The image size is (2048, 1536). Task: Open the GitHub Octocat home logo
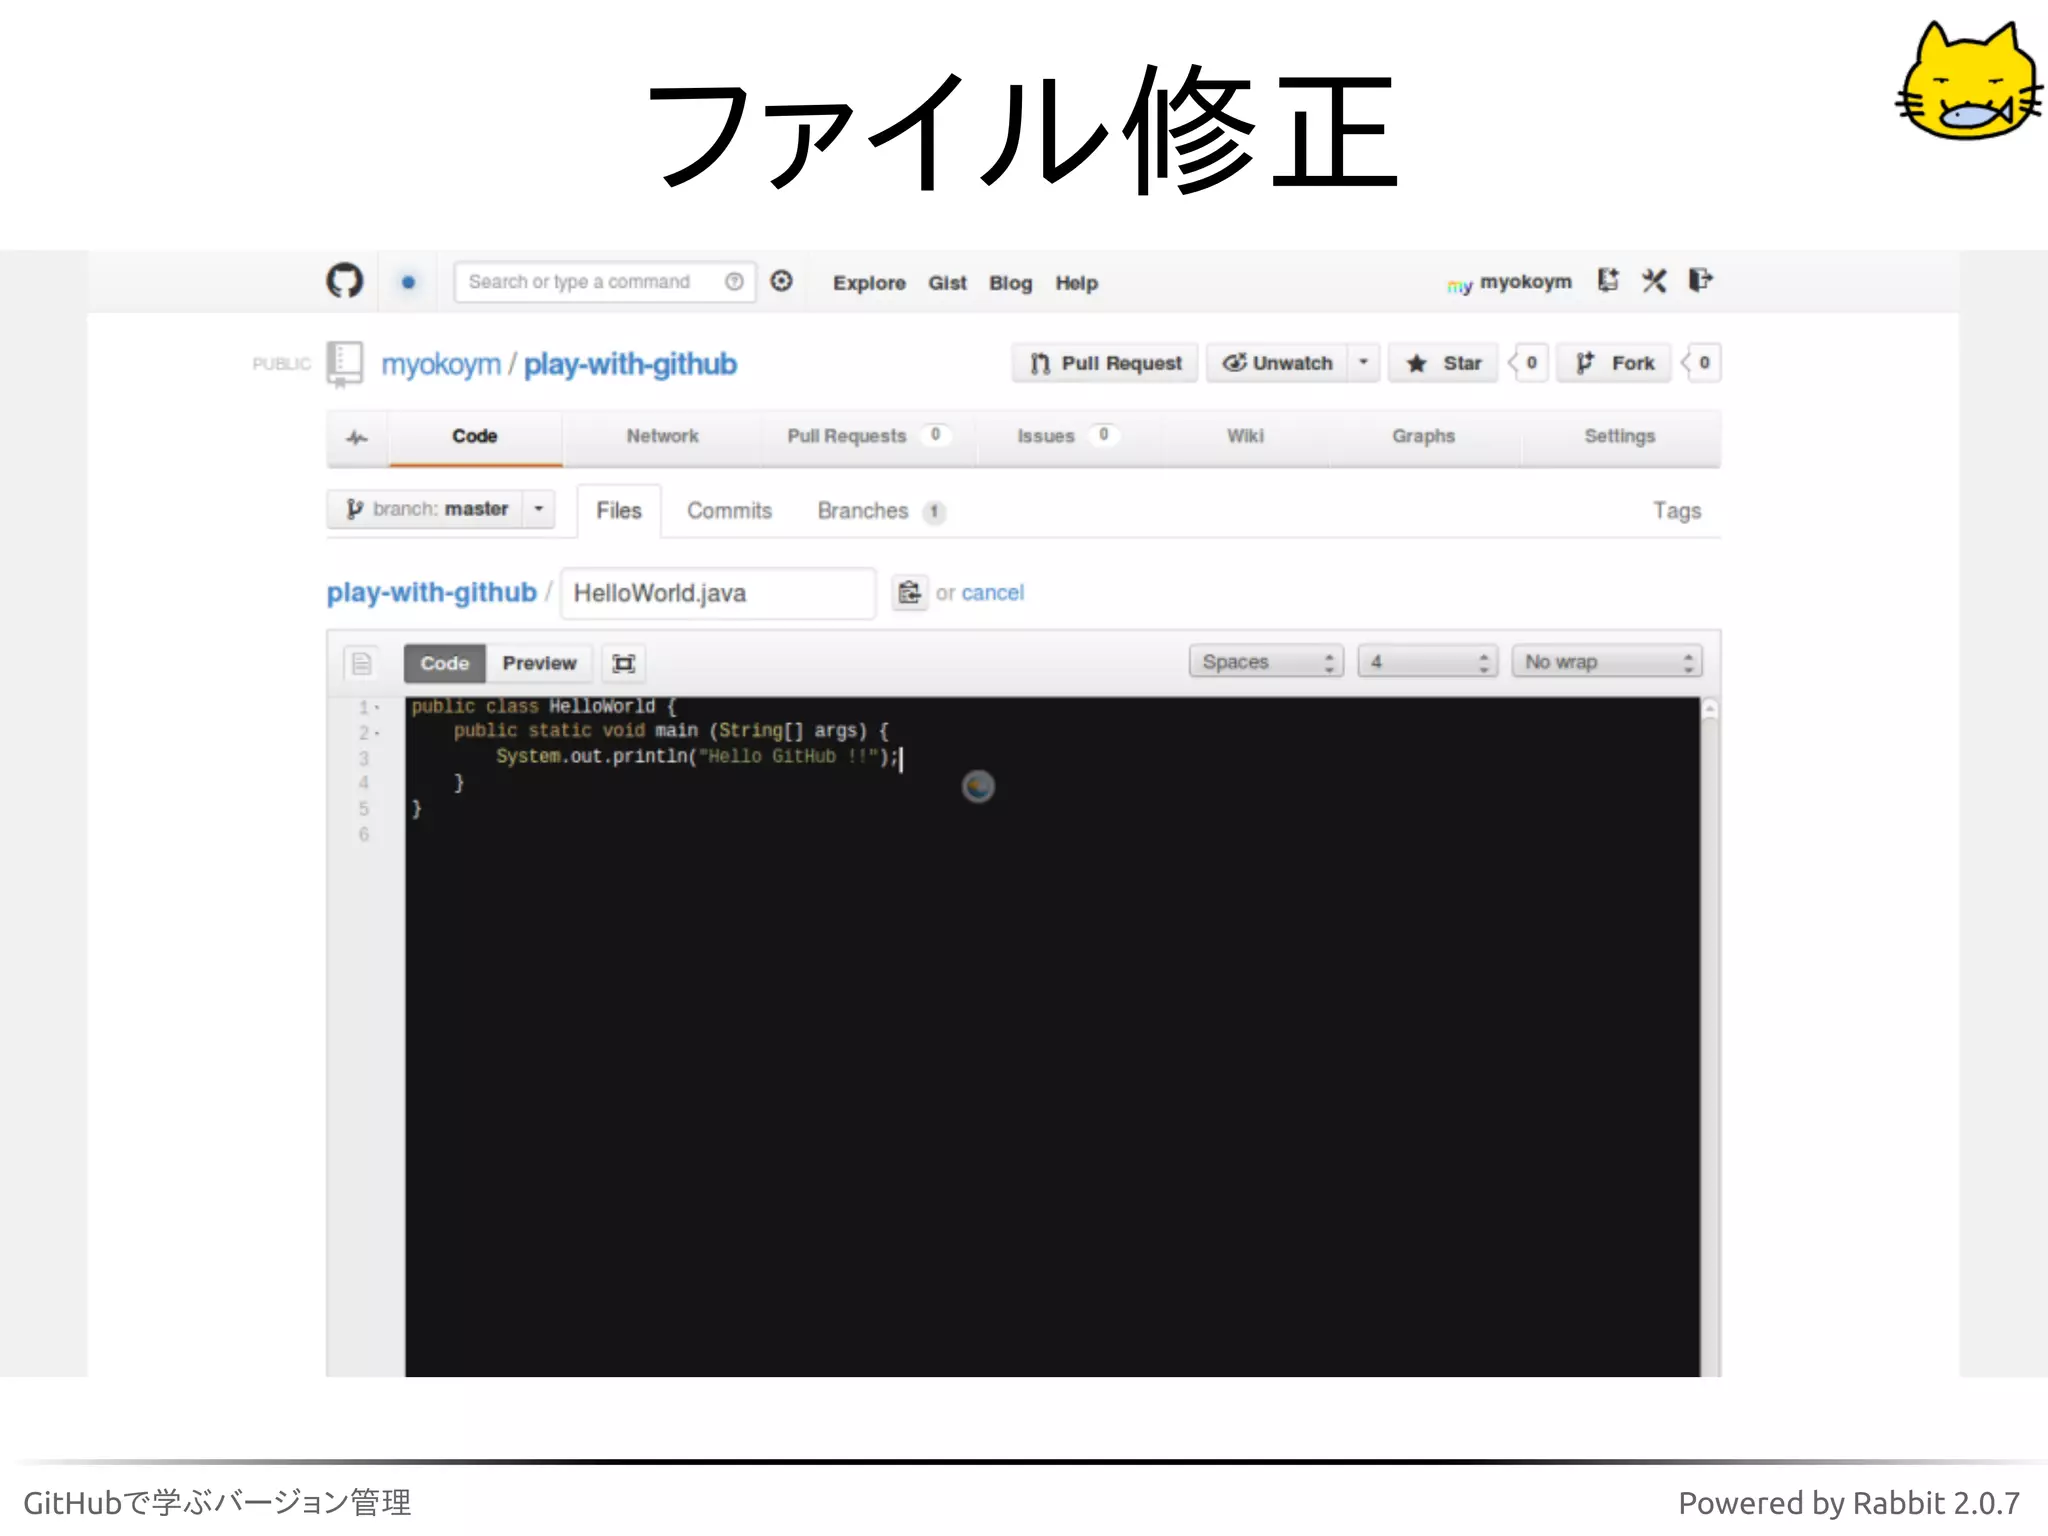(x=345, y=281)
